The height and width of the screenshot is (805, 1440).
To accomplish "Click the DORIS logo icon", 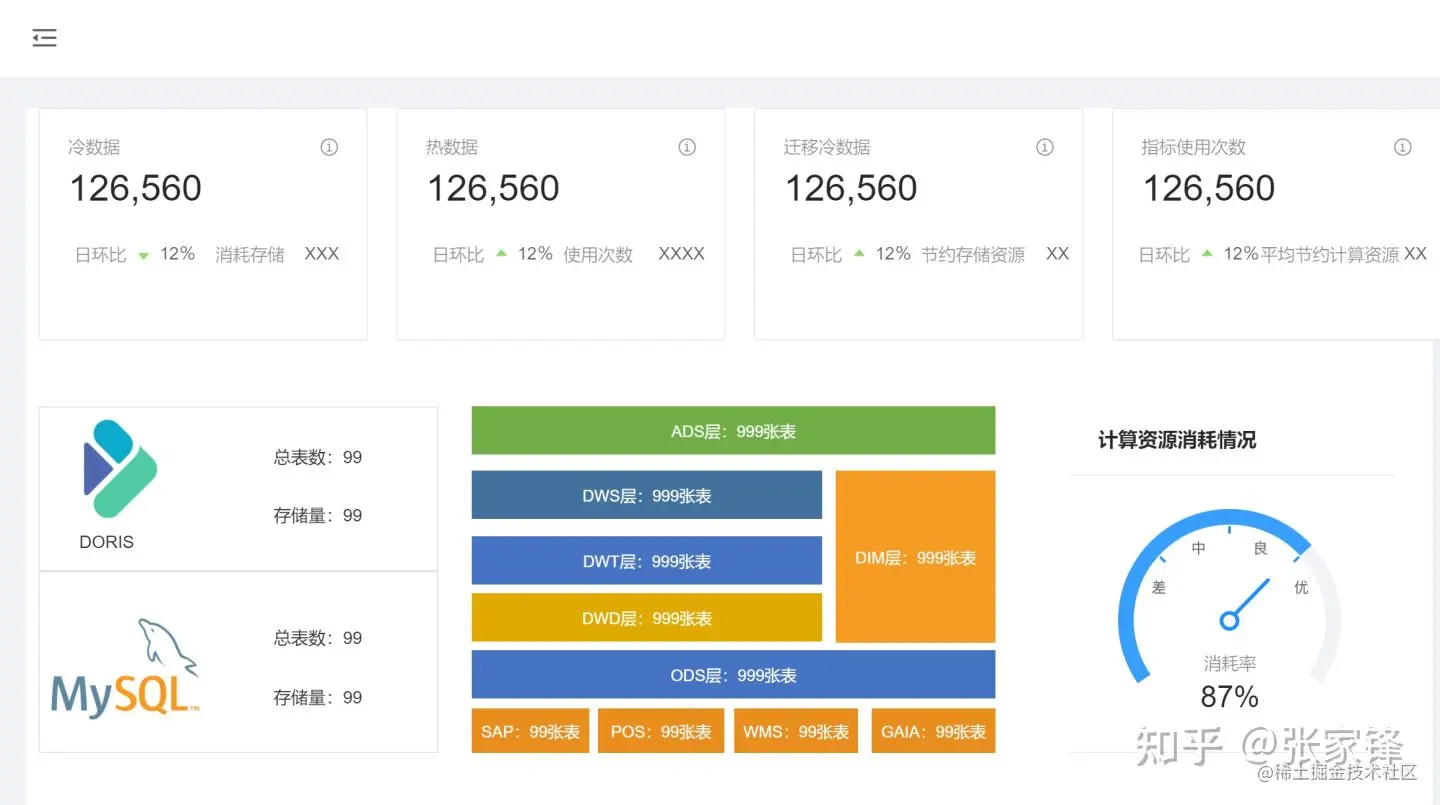I will click(120, 468).
